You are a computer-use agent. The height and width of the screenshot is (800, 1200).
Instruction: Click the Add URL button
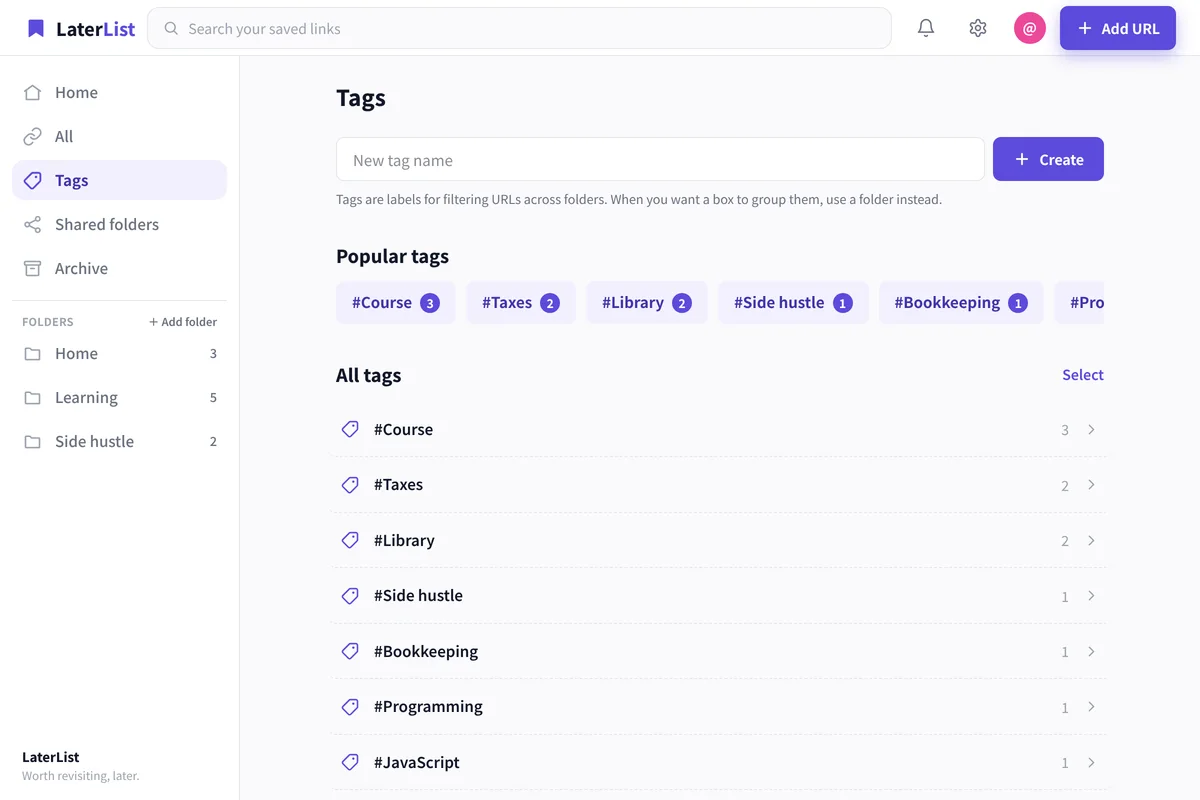[1118, 28]
